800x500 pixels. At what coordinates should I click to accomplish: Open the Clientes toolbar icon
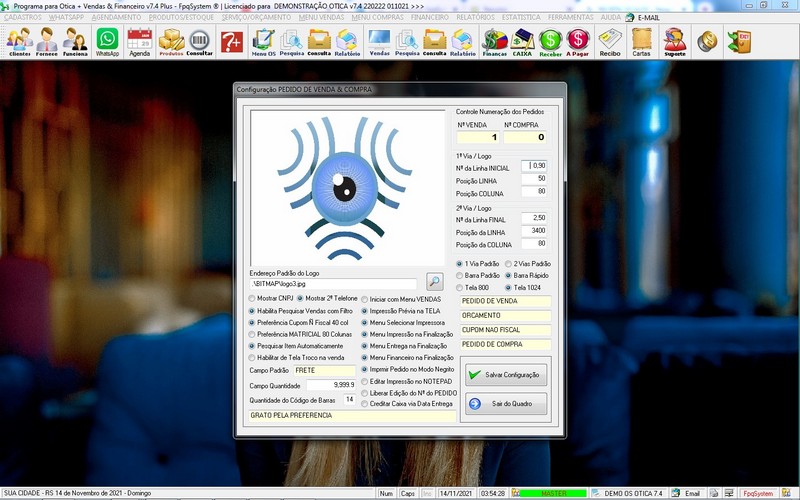(19, 42)
